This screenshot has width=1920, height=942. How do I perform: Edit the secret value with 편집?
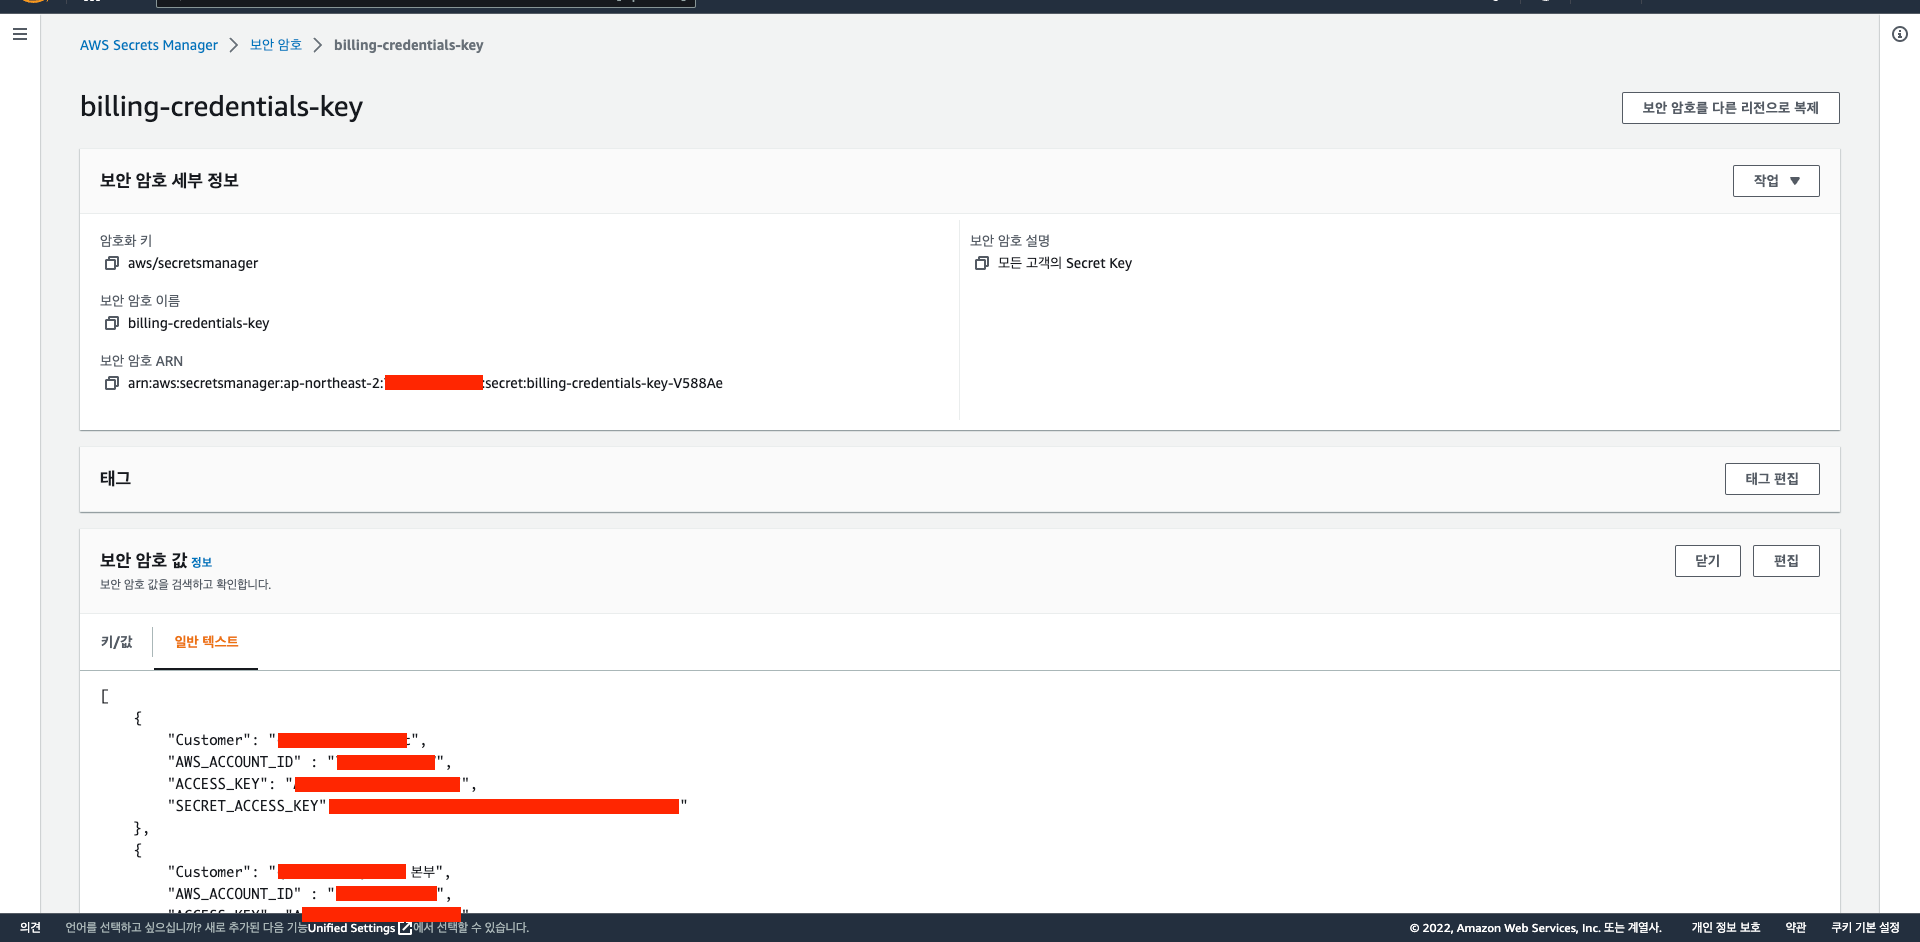coord(1785,561)
